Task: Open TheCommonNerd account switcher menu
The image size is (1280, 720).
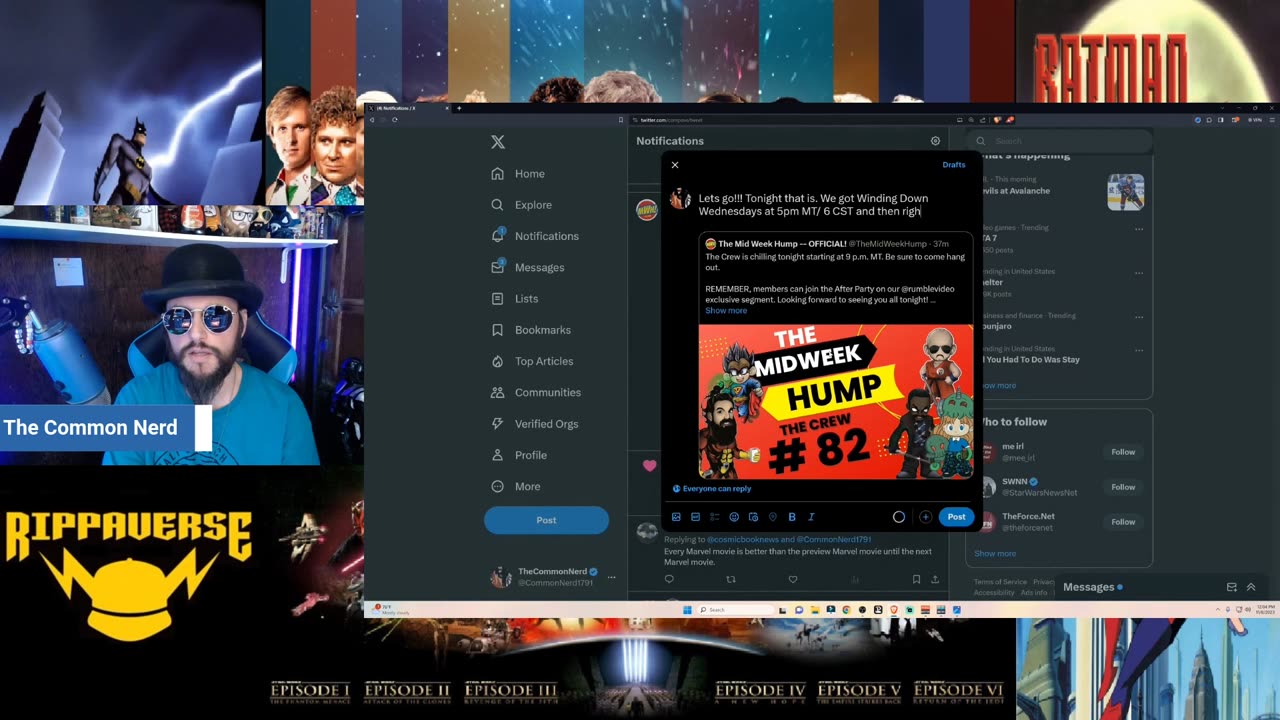Action: [554, 577]
